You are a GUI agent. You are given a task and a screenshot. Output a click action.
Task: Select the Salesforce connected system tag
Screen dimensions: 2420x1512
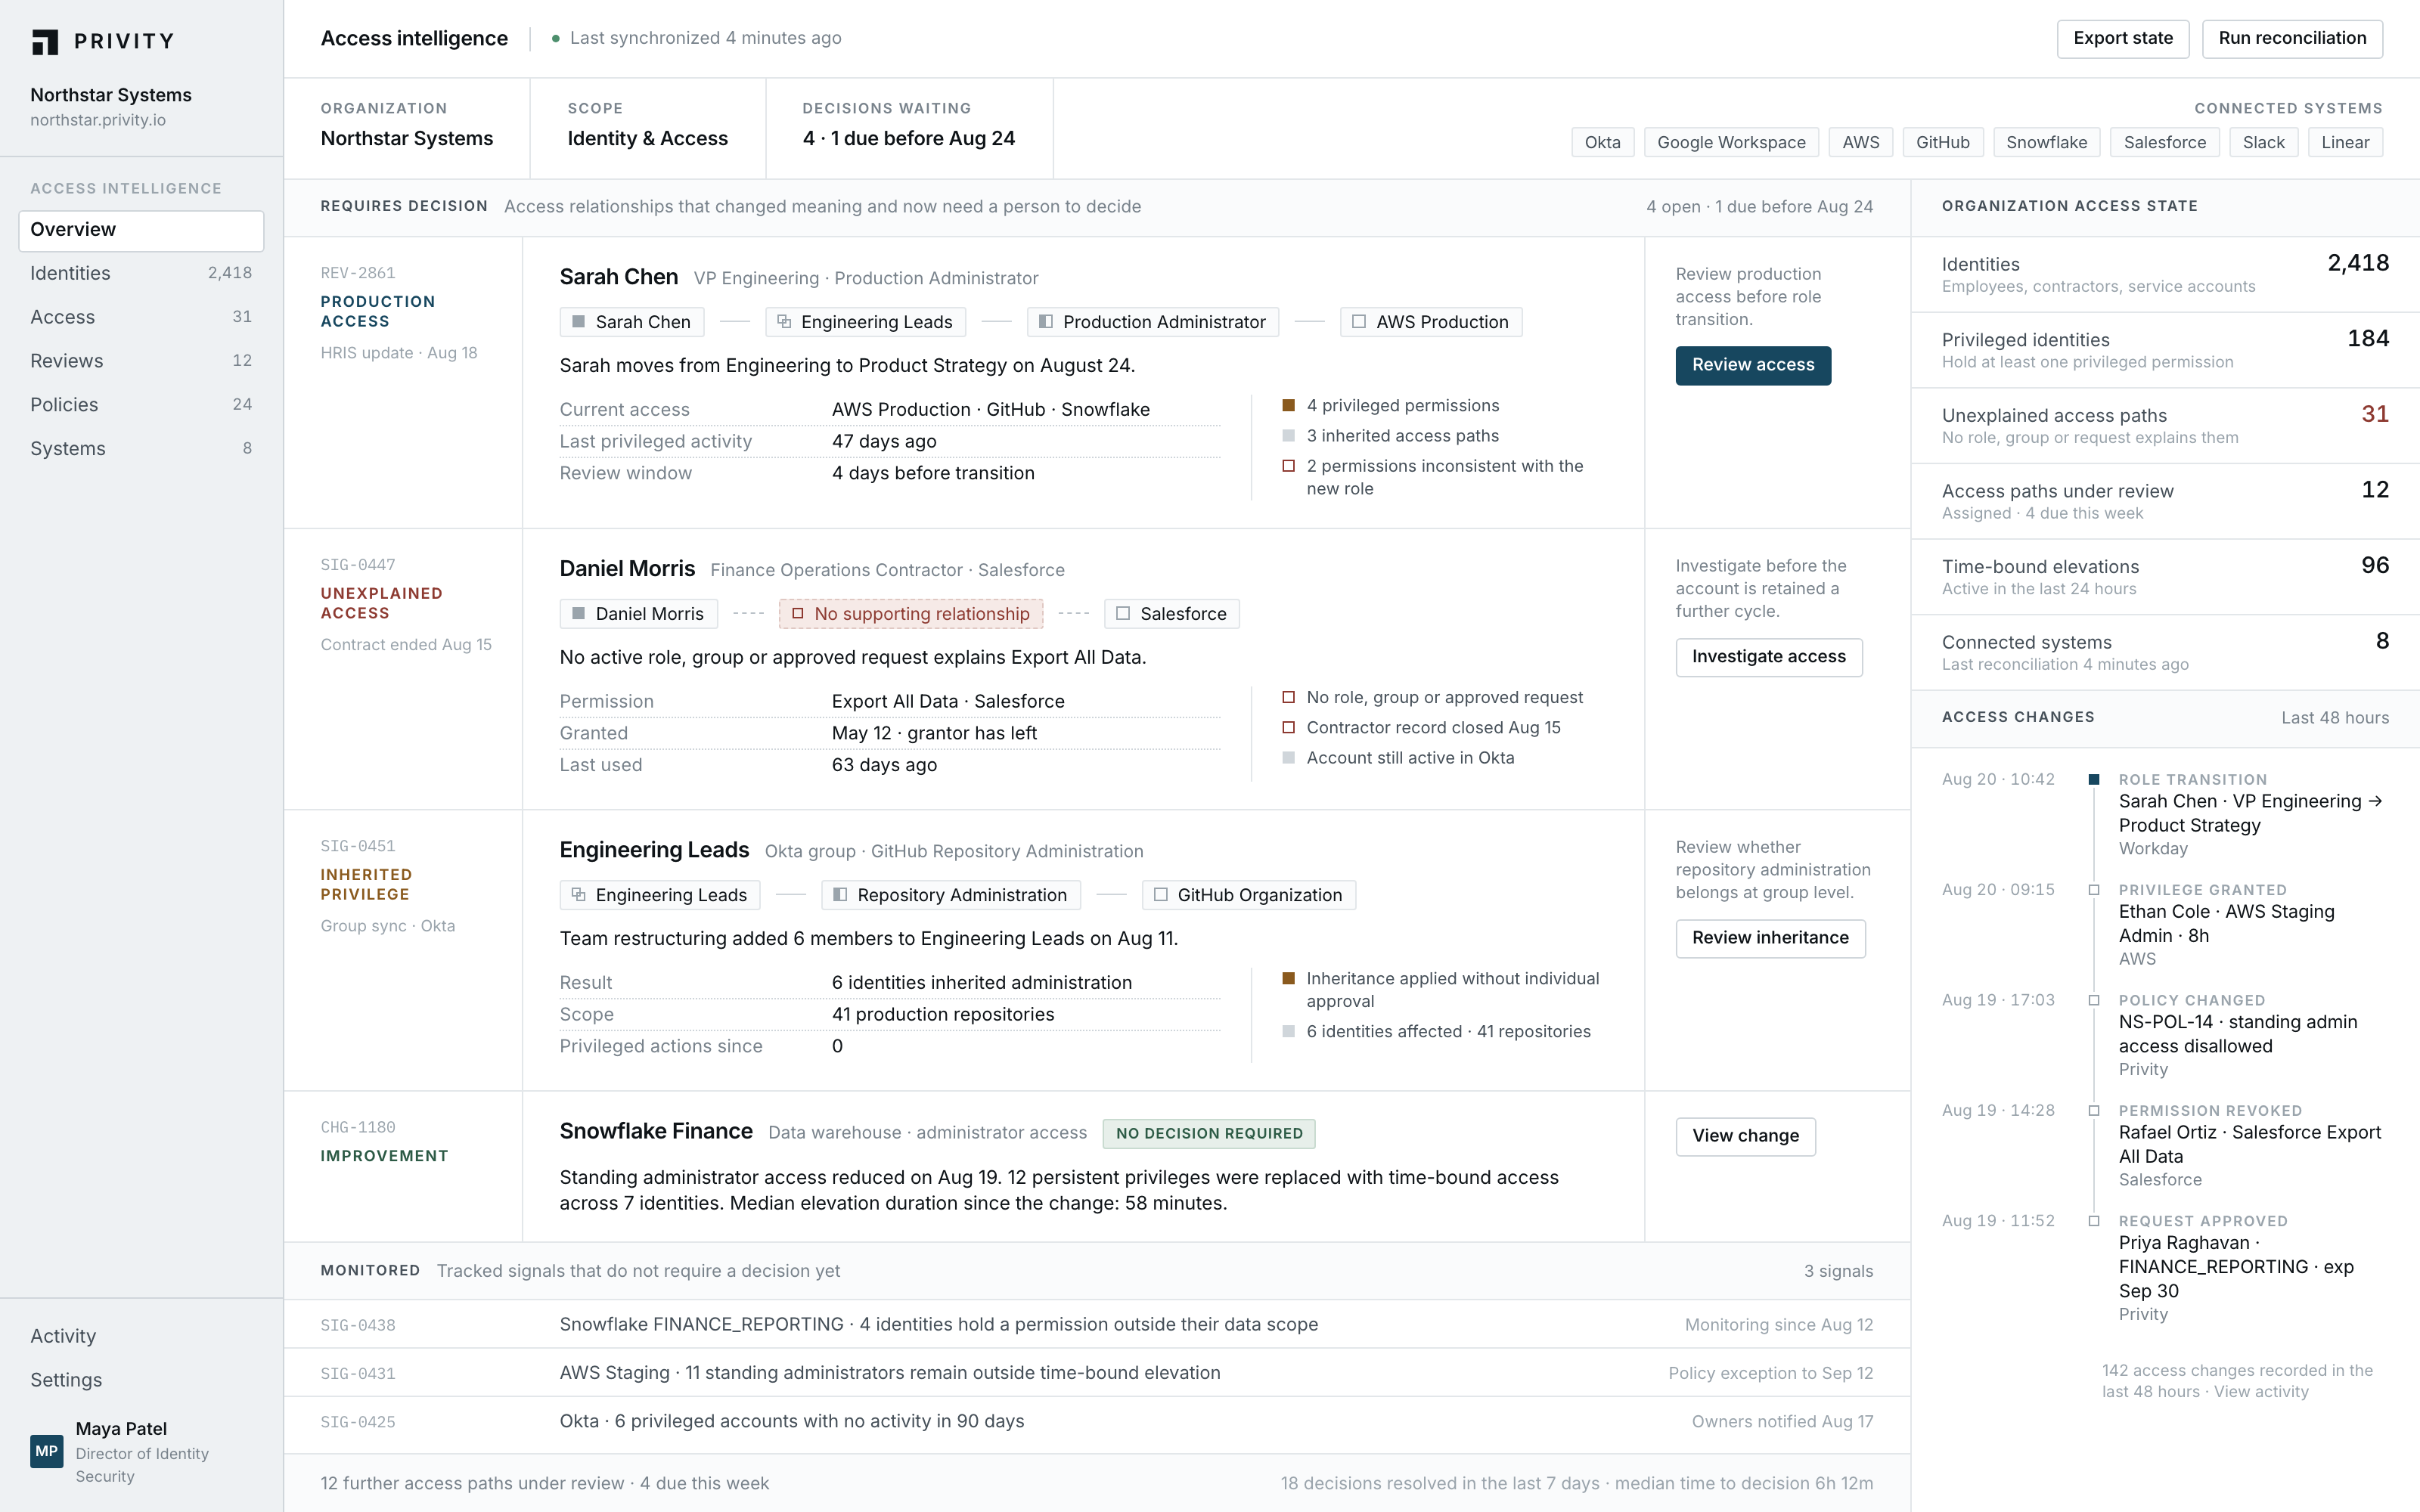[x=2164, y=142]
